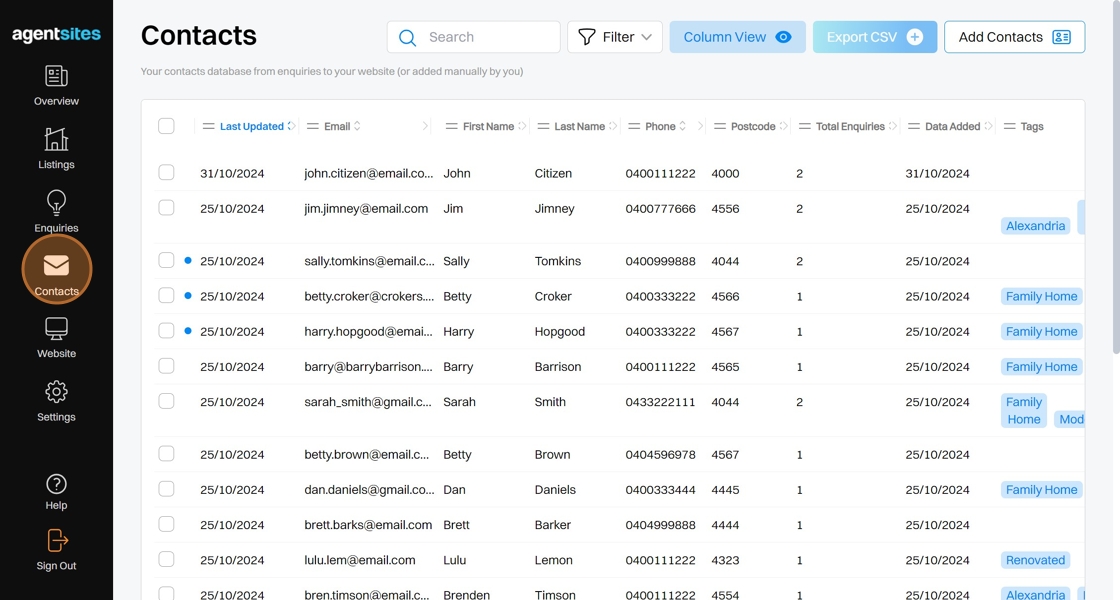Click the plus icon on Export CSV

[x=915, y=37]
